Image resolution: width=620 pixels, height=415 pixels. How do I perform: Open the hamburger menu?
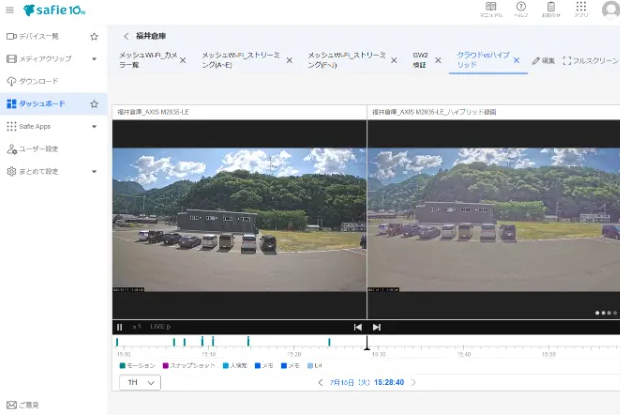click(x=10, y=10)
